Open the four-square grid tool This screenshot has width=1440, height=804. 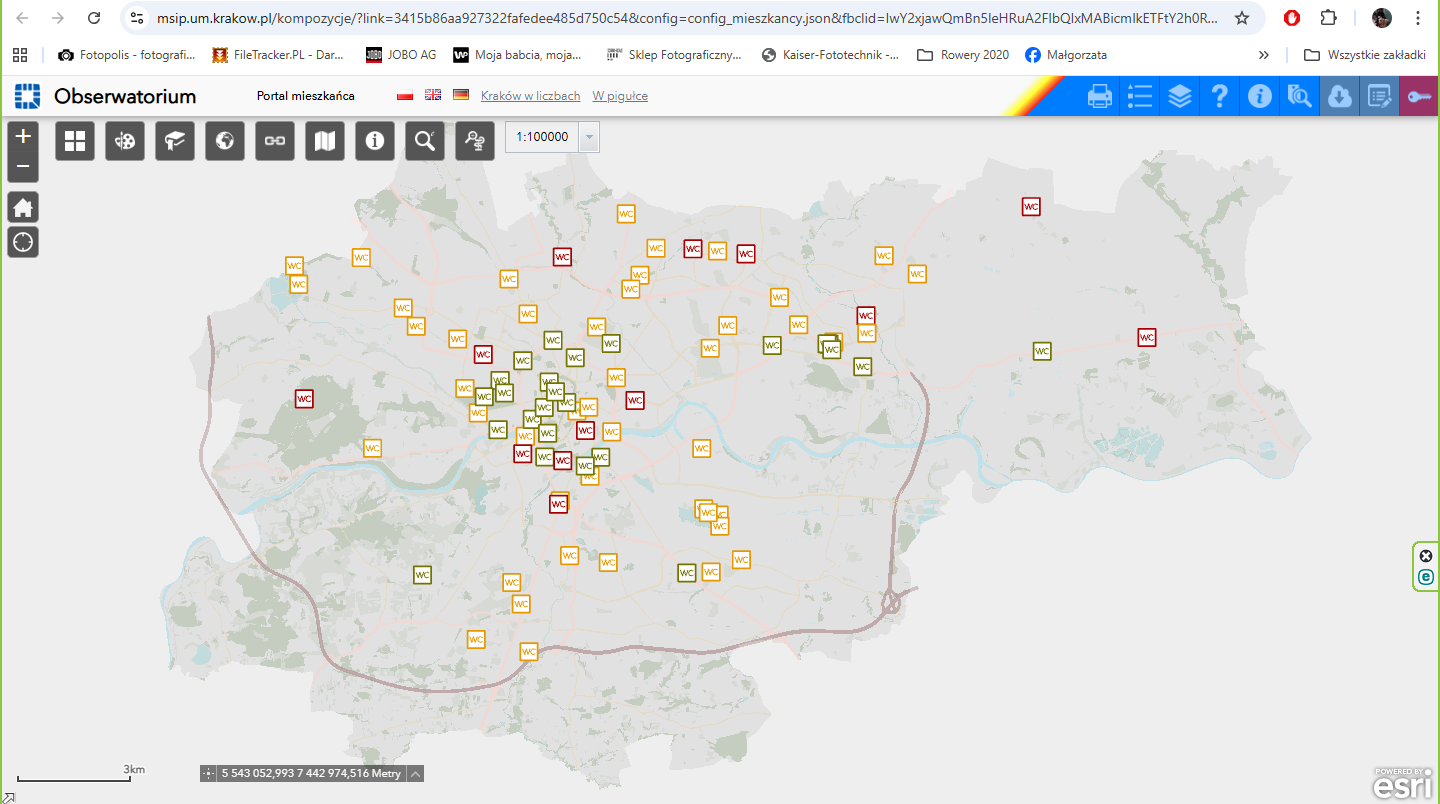pos(75,141)
